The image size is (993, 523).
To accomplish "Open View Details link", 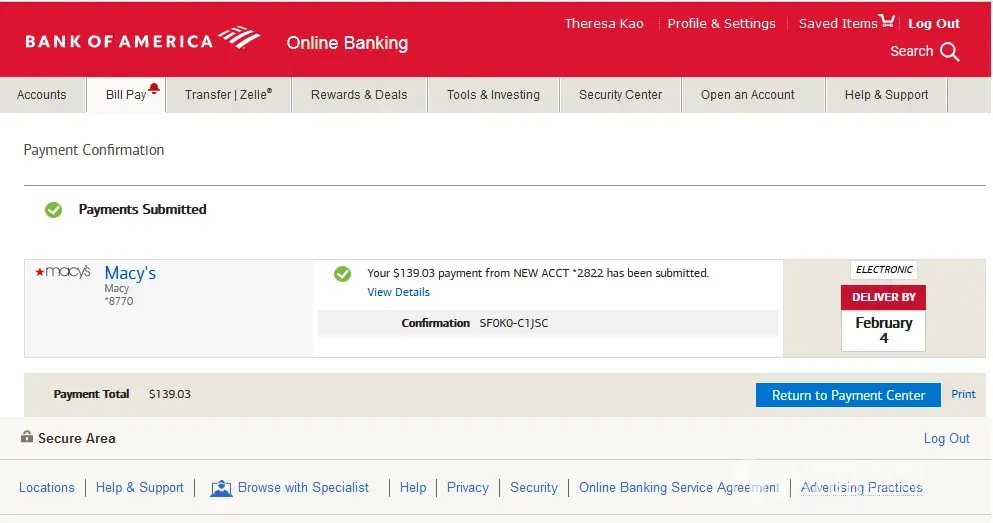I will (398, 292).
